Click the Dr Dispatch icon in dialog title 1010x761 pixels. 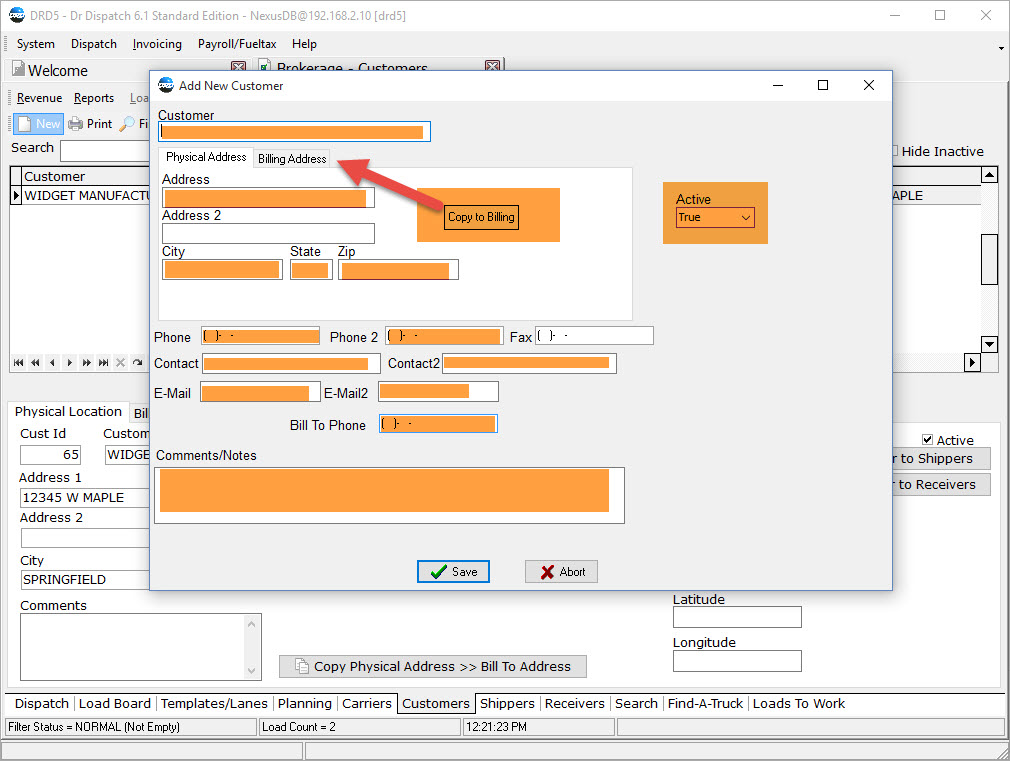click(x=166, y=85)
